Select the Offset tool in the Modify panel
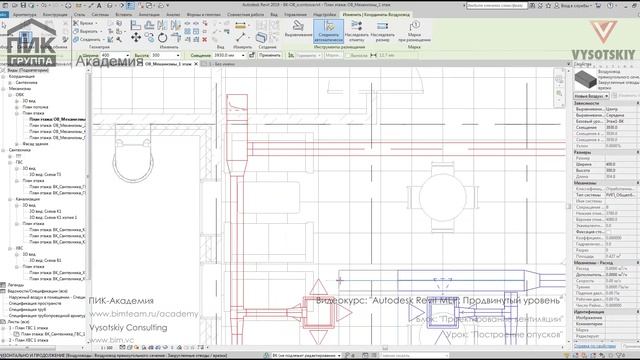This screenshot has width=640, height=360. [x=149, y=25]
